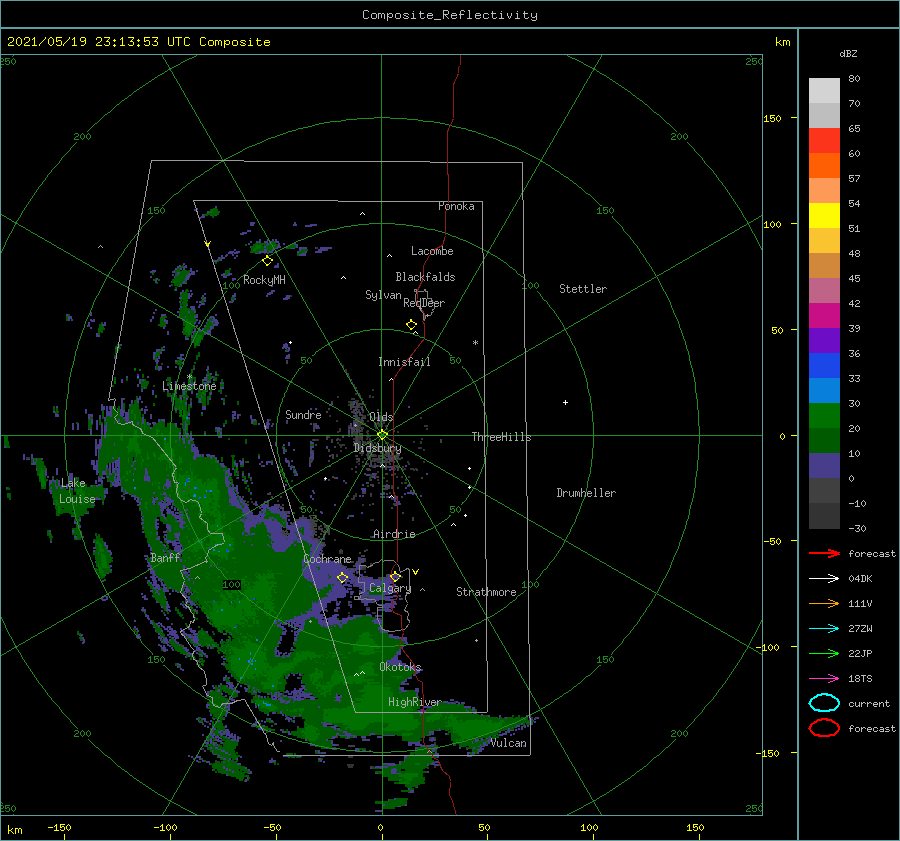Click the Innisfail city label
The image size is (900, 841).
pyautogui.click(x=404, y=362)
